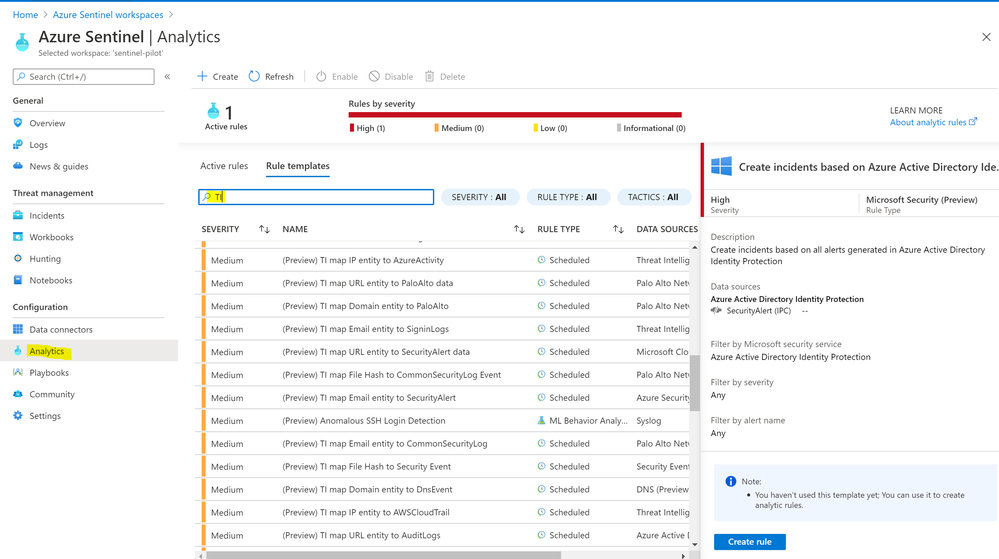Sort the Severity column

(x=264, y=229)
